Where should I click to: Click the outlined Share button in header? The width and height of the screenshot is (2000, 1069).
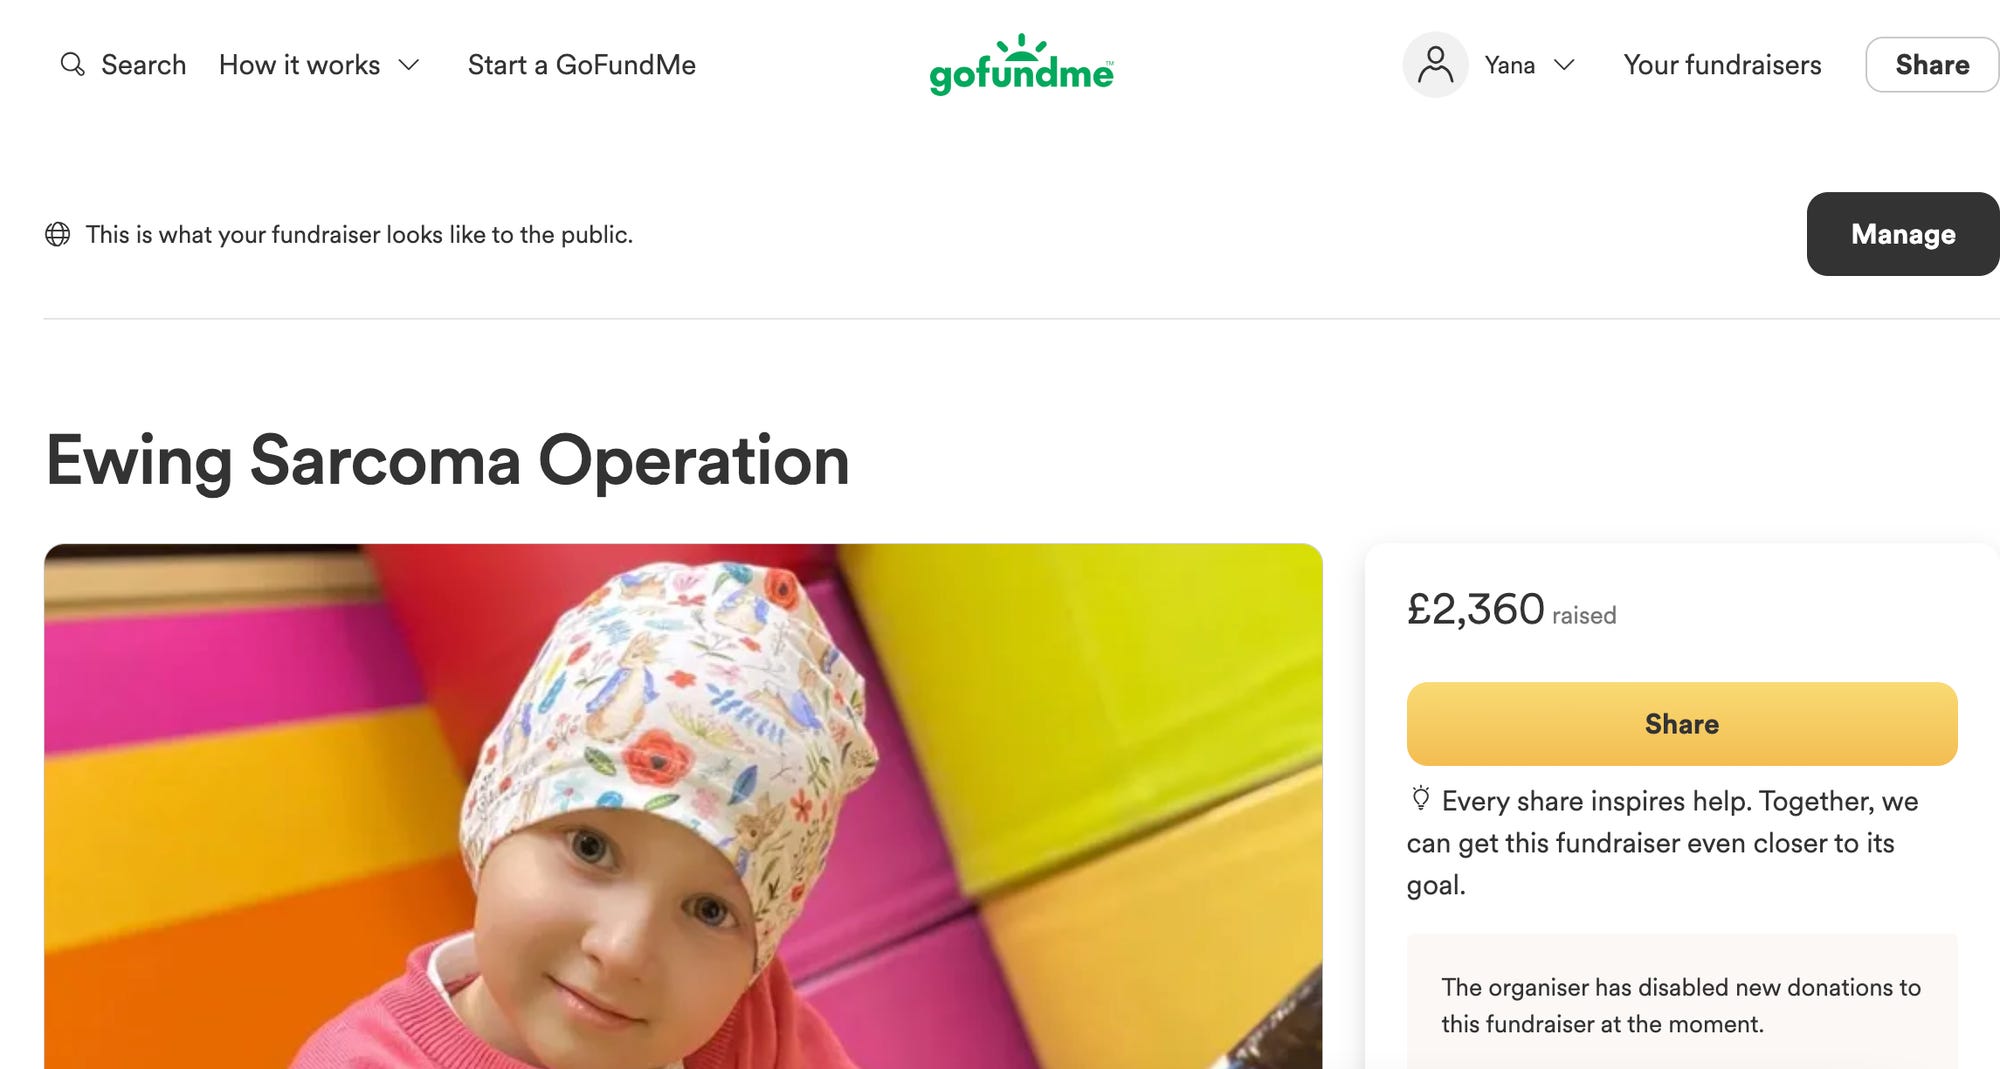pos(1932,65)
